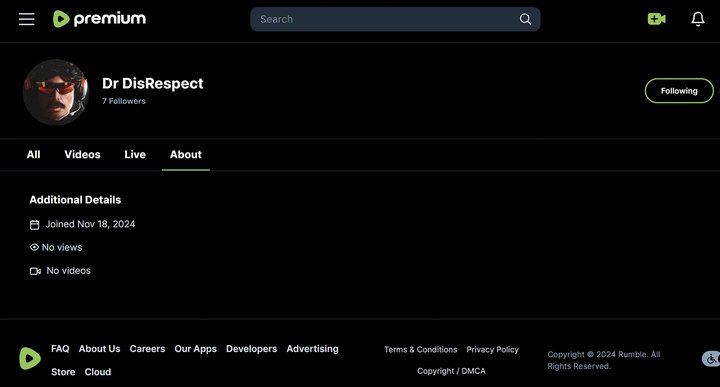Click the Additional Details heading

75,200
